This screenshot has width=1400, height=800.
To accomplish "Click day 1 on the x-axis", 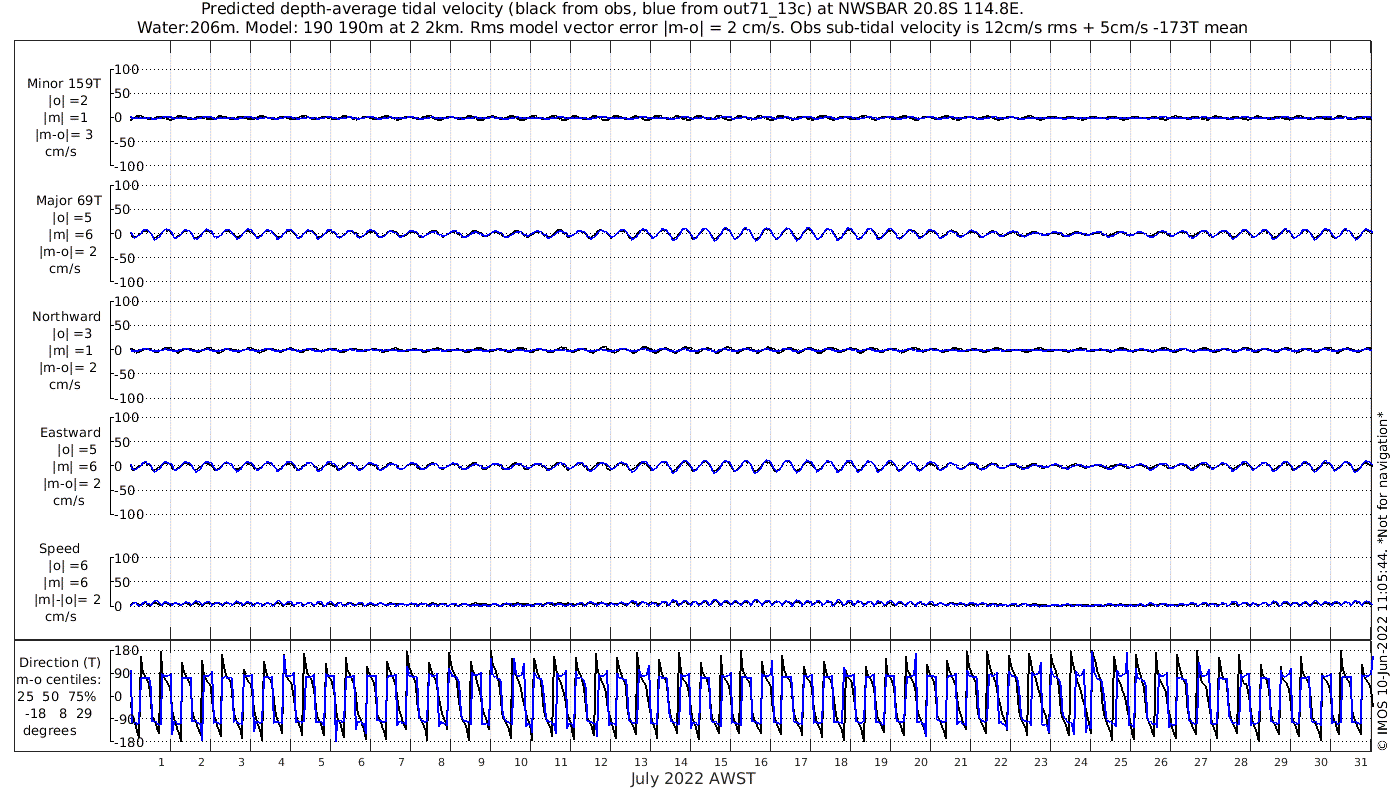I will click(161, 762).
